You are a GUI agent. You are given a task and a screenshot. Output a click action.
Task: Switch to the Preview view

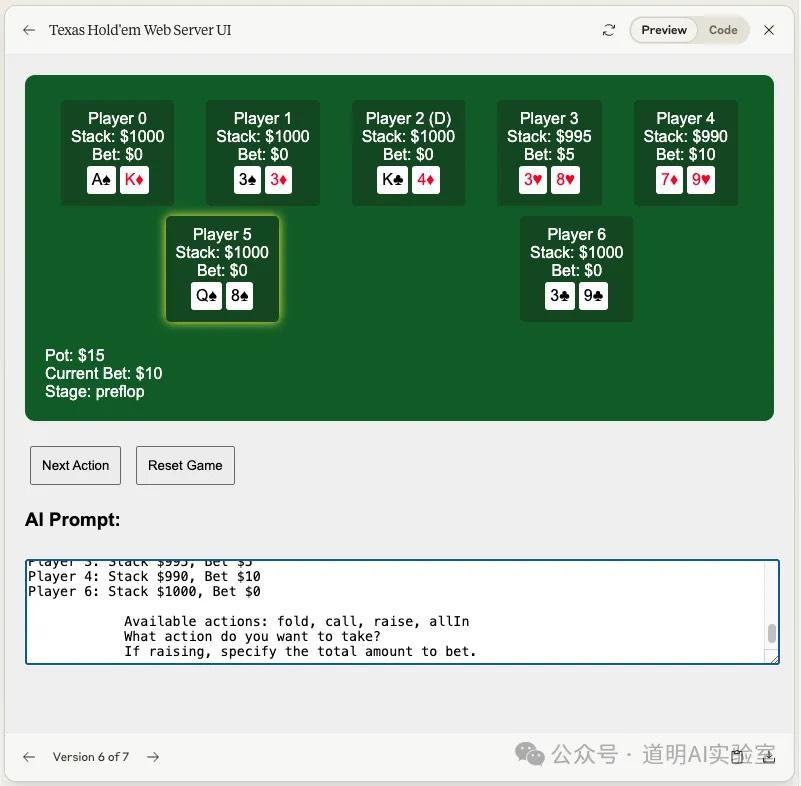[664, 30]
